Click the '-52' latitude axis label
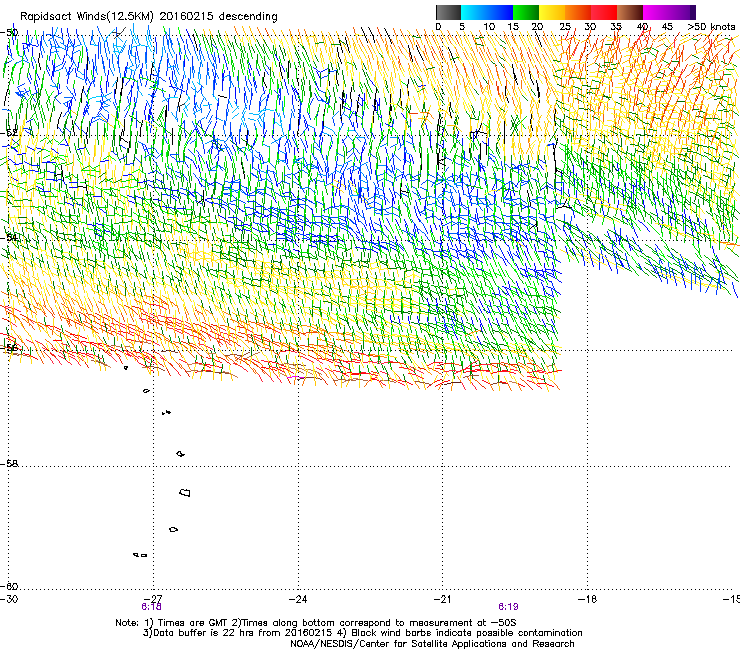Image resolution: width=740 pixels, height=650 pixels. click(9, 133)
